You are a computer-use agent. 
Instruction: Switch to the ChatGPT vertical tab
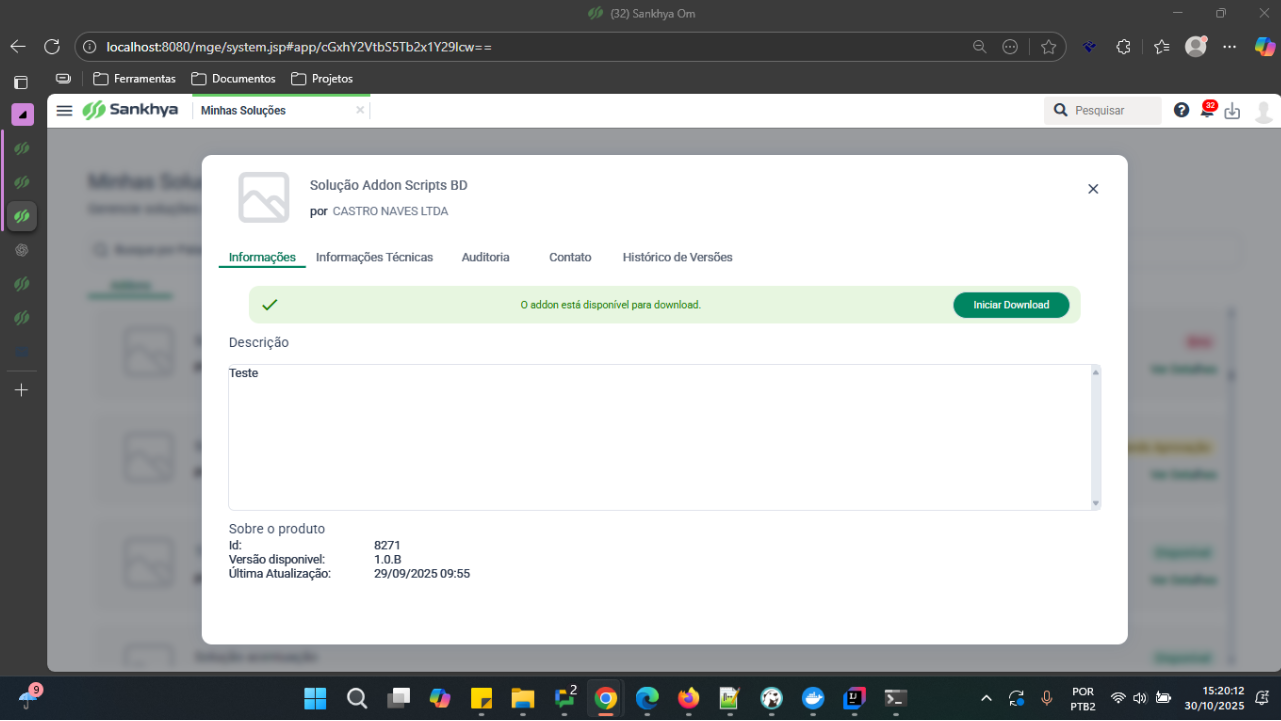(x=22, y=250)
